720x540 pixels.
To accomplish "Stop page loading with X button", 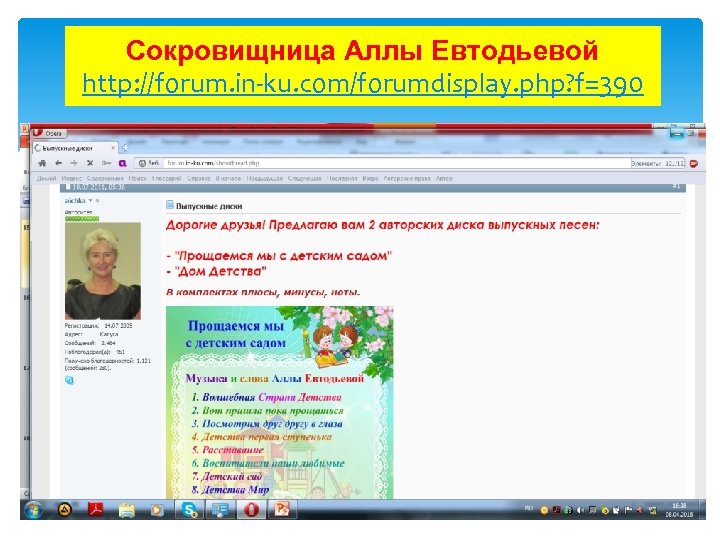I will tap(90, 163).
